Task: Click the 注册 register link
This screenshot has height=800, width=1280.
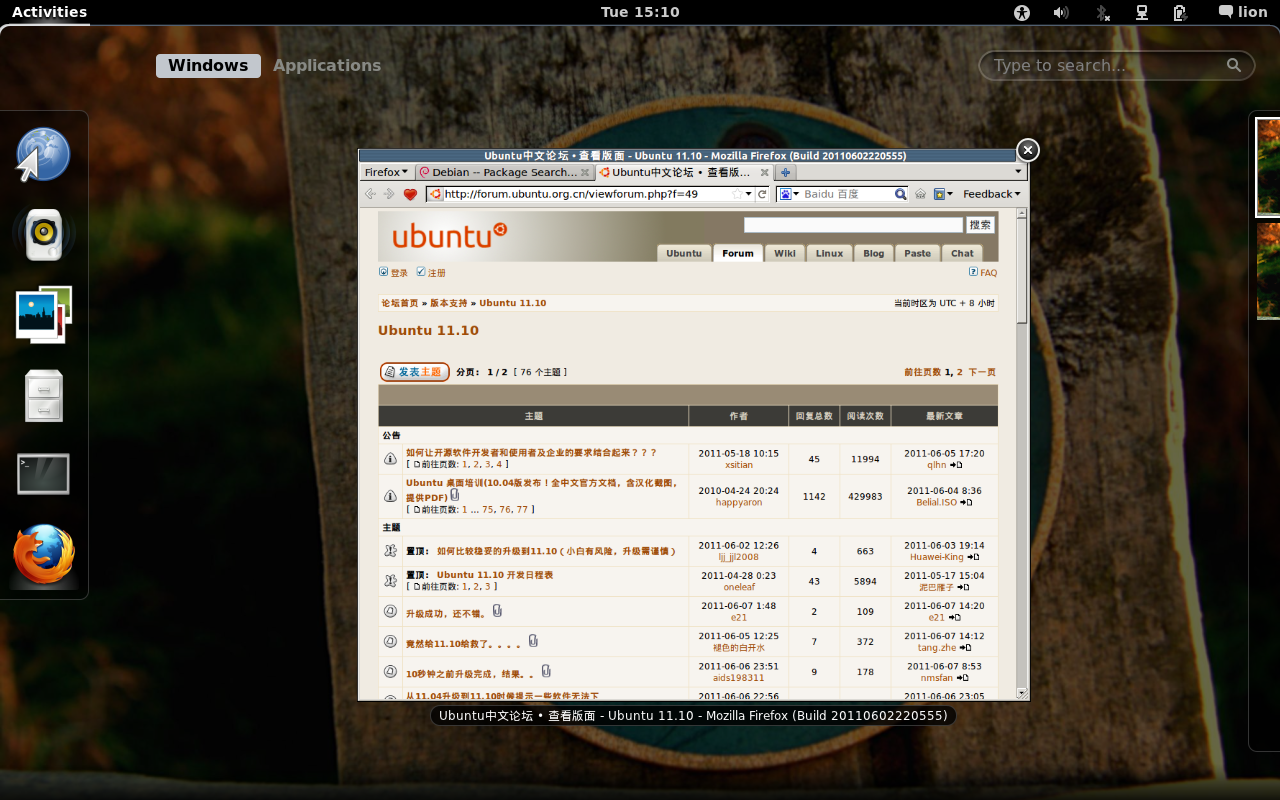Action: [431, 272]
